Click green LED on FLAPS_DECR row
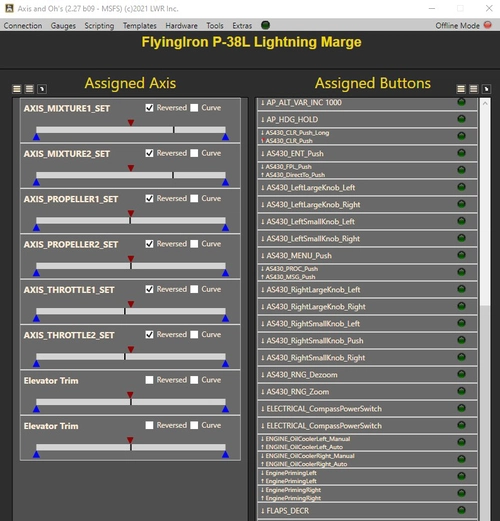 click(461, 510)
